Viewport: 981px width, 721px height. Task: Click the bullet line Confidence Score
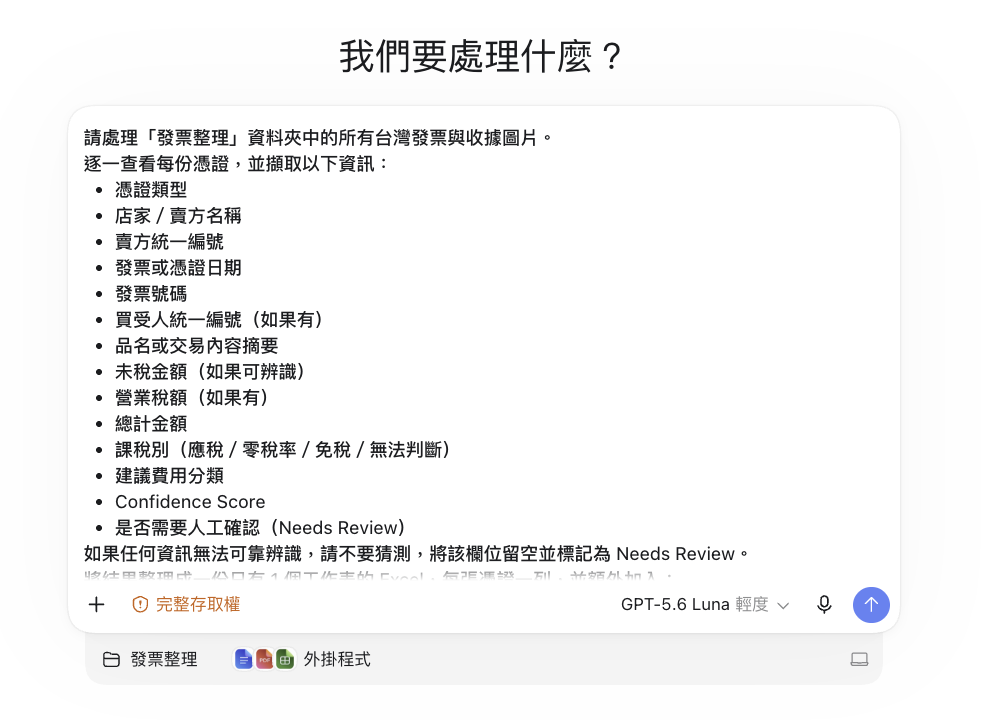[190, 502]
